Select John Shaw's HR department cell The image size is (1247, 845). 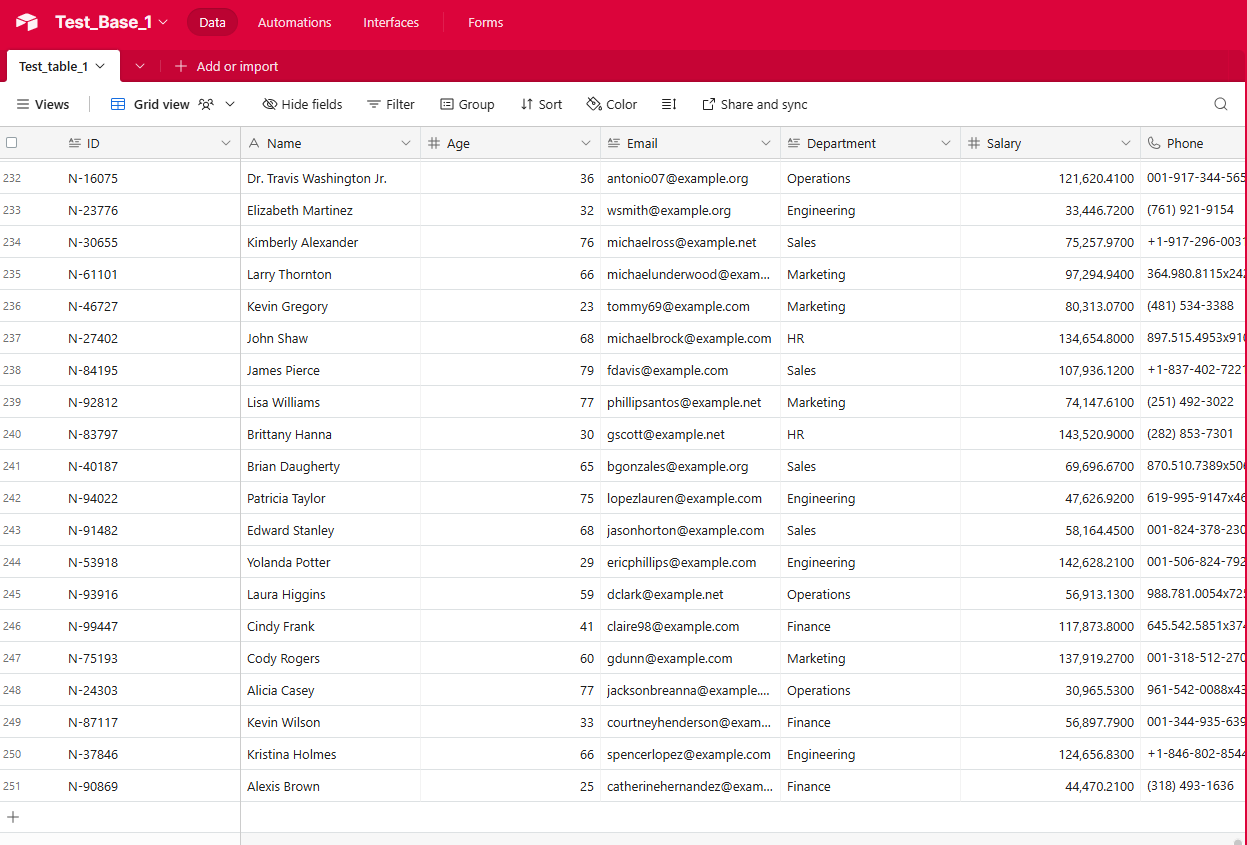[x=870, y=338]
